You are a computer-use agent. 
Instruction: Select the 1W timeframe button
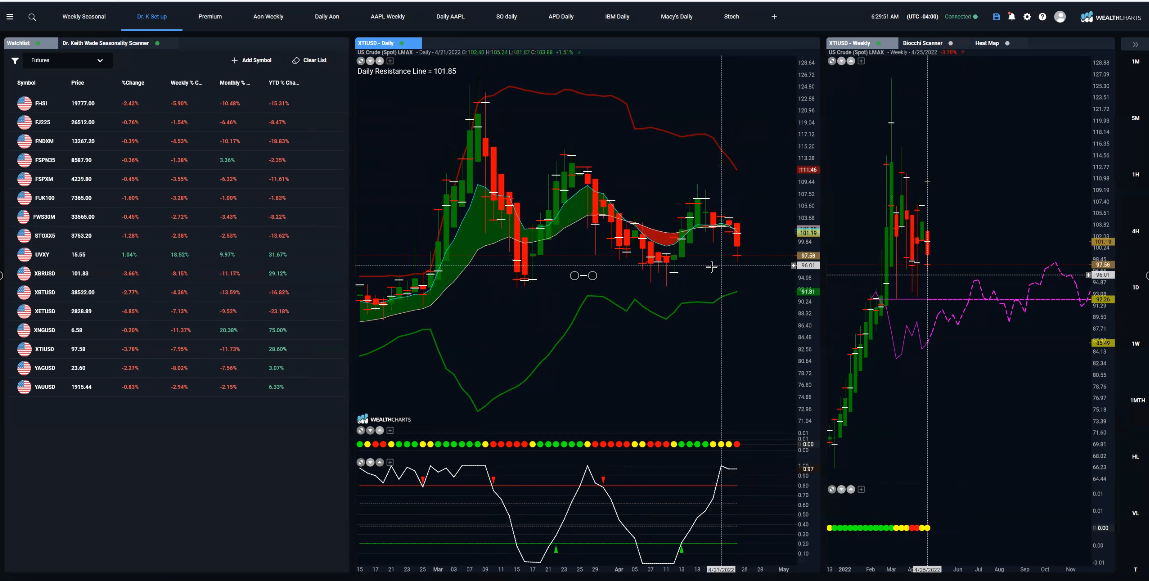pyautogui.click(x=1135, y=344)
